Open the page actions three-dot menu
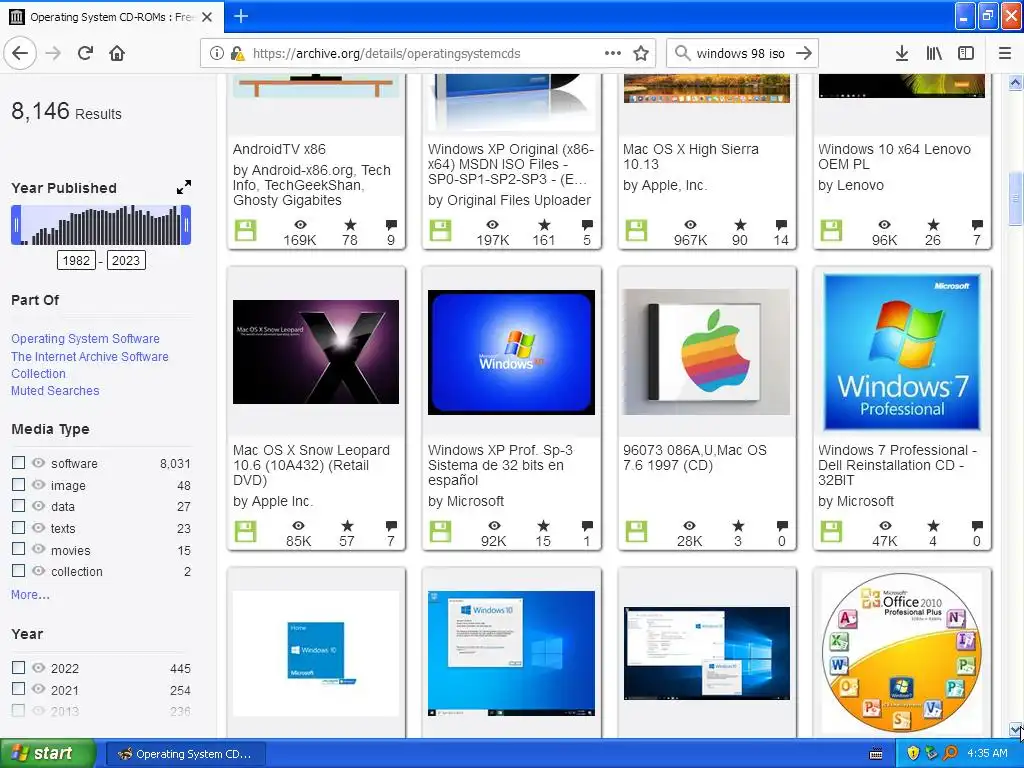The image size is (1024, 768). (x=613, y=53)
